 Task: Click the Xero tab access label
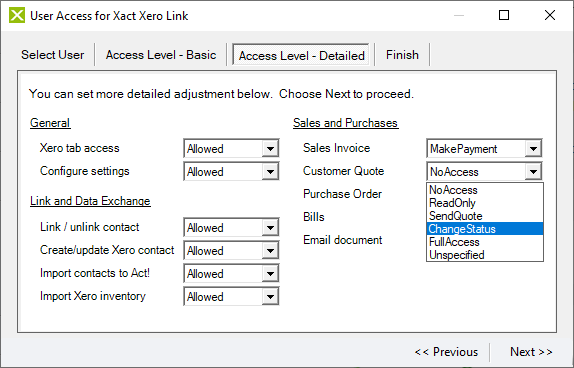79,148
